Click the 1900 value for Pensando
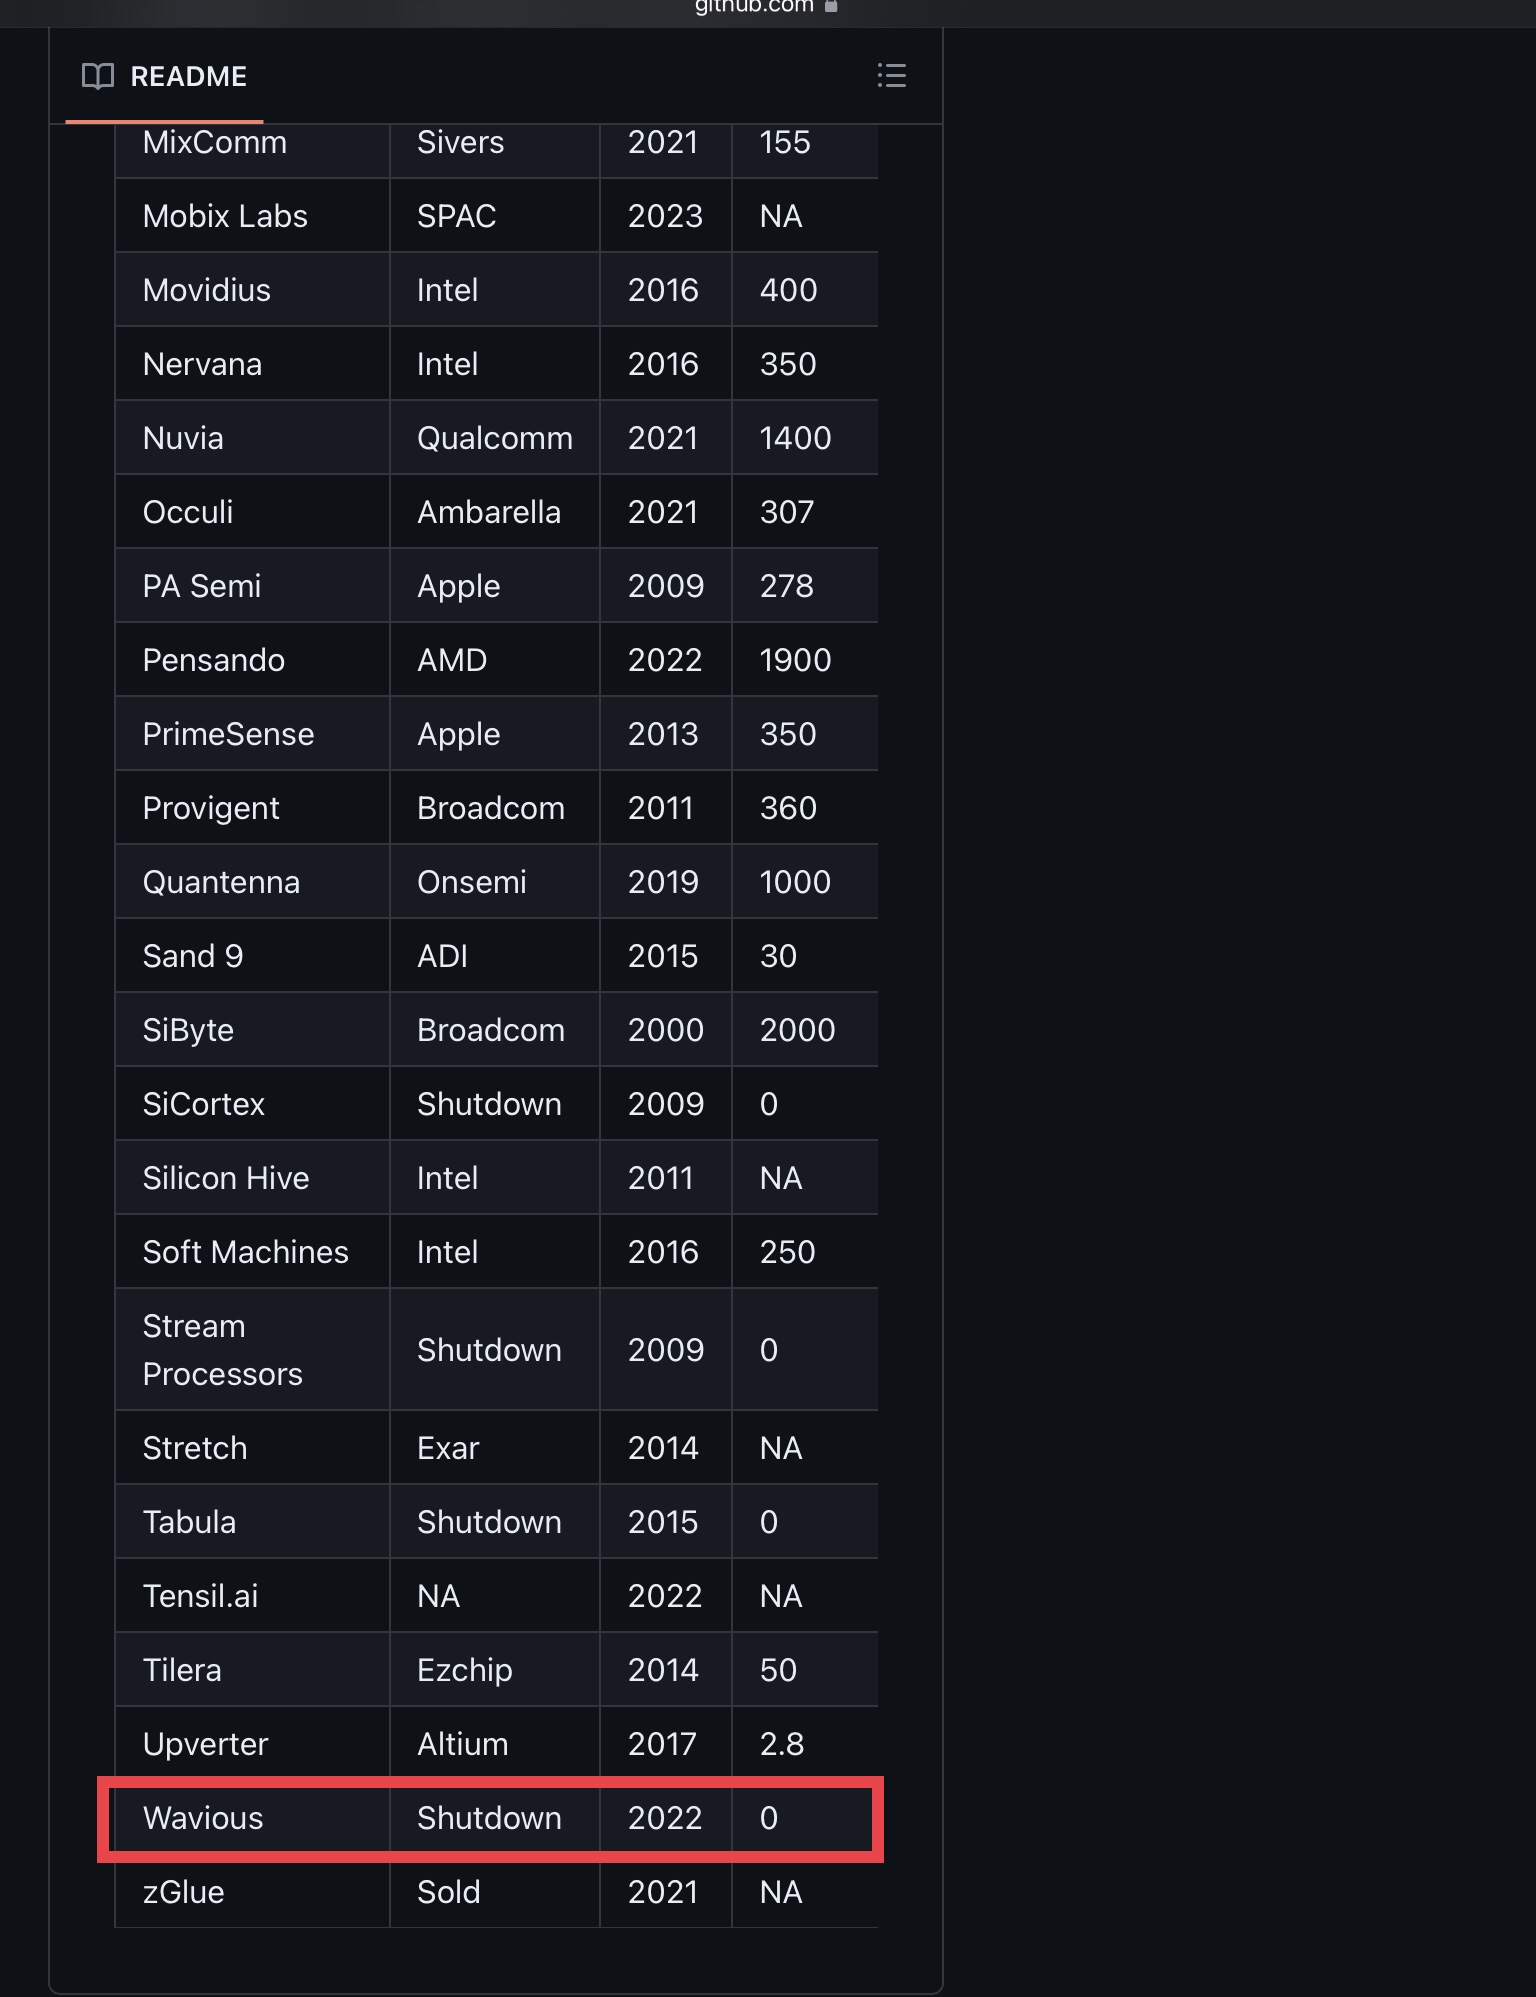This screenshot has width=1536, height=1997. [x=795, y=660]
